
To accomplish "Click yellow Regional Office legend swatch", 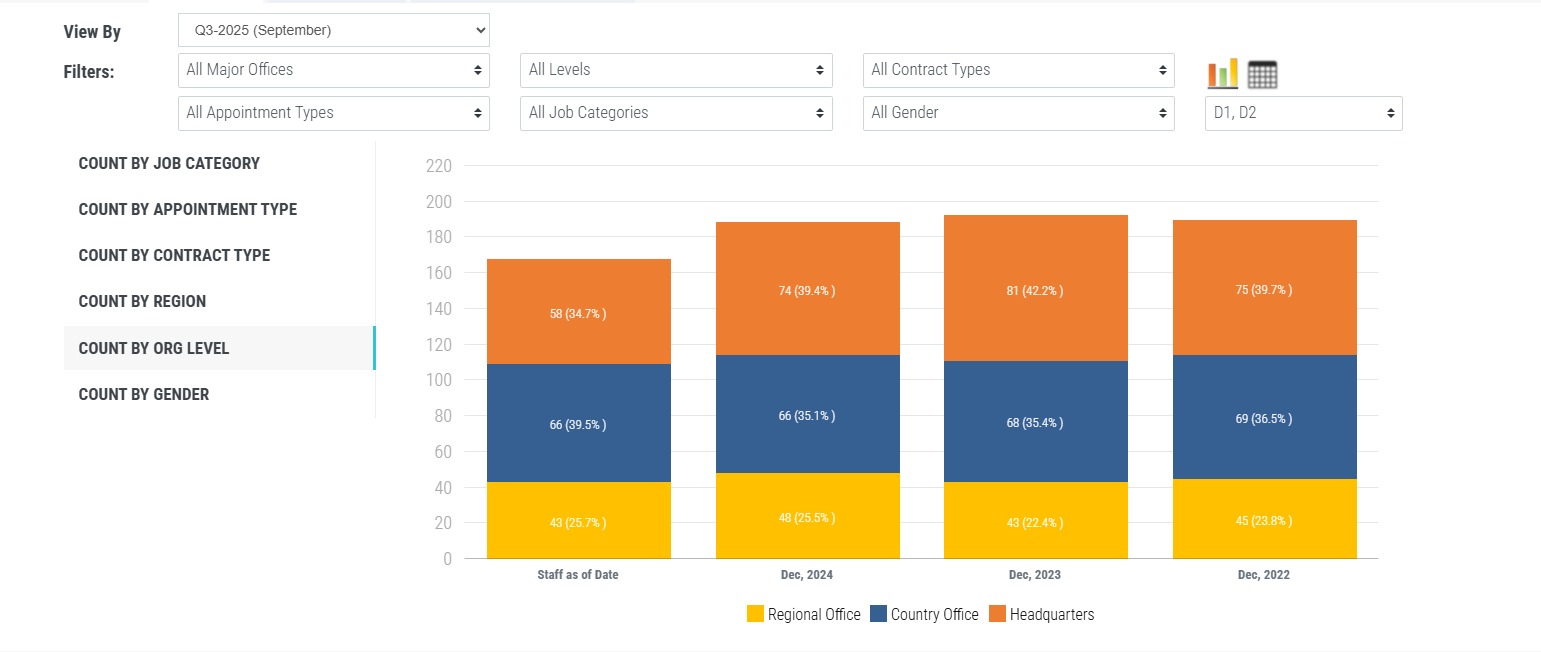I will [x=755, y=614].
